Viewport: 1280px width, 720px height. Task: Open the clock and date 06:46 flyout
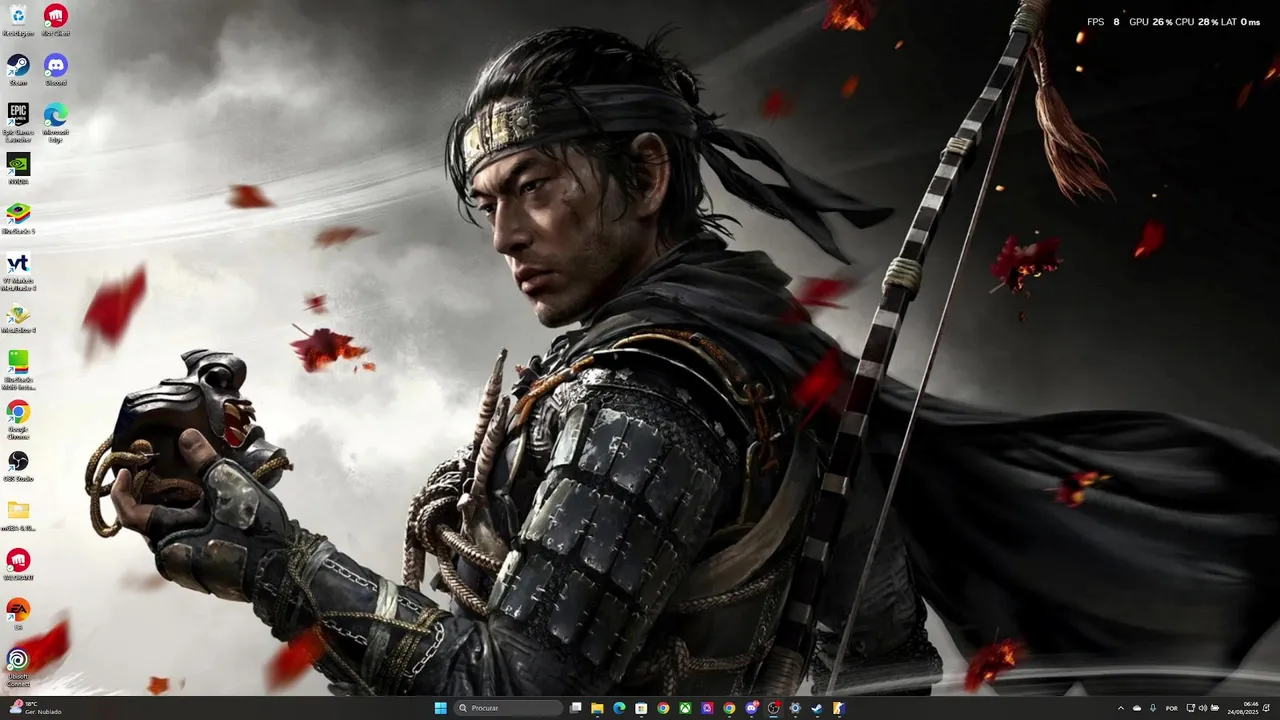point(1244,708)
